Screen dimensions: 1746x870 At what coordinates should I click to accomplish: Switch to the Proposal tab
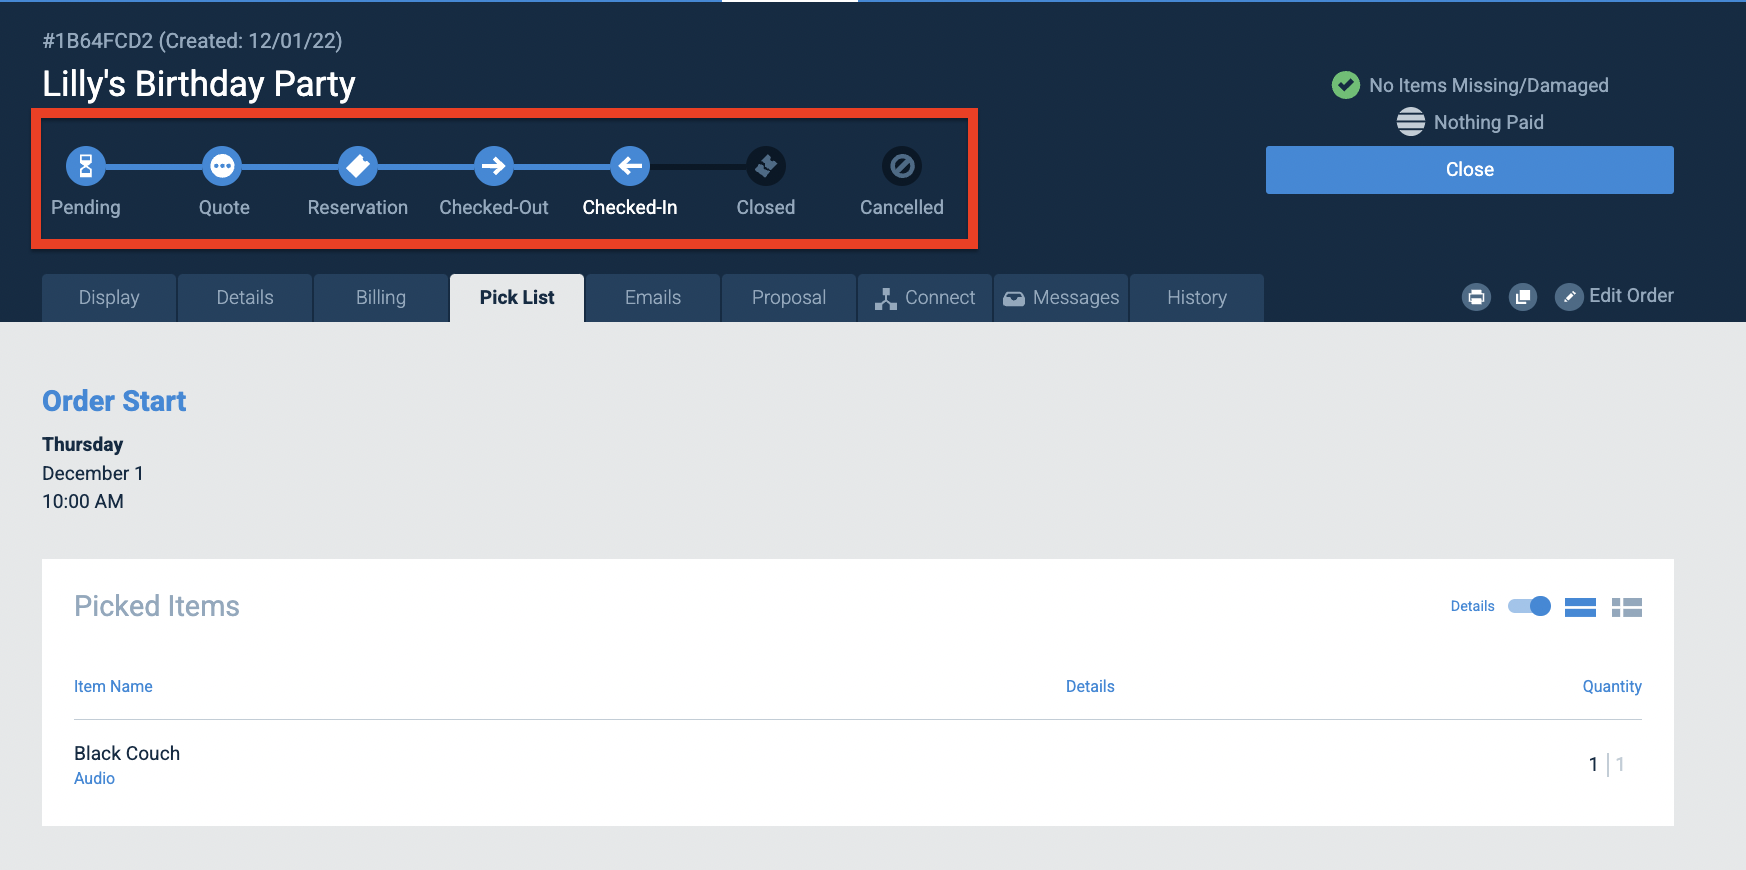point(789,298)
